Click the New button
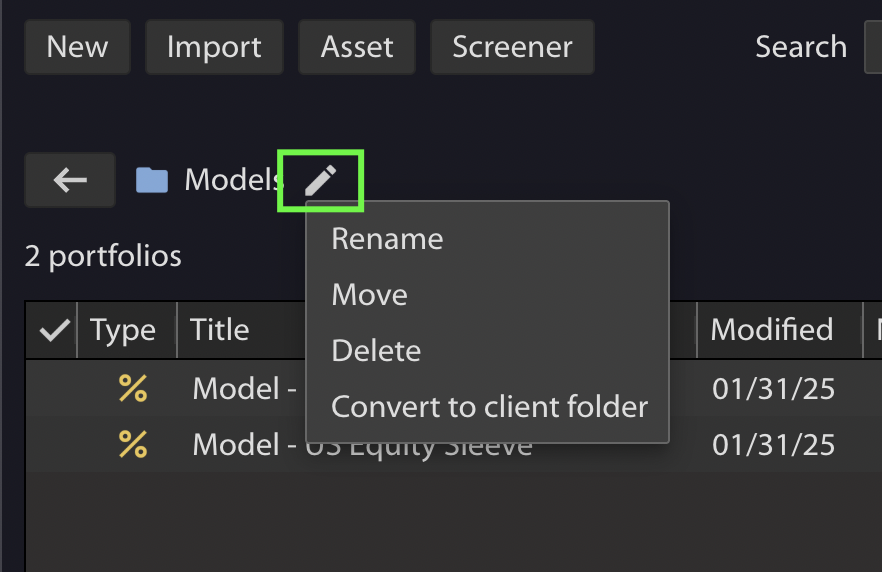The width and height of the screenshot is (882, 572). [78, 47]
